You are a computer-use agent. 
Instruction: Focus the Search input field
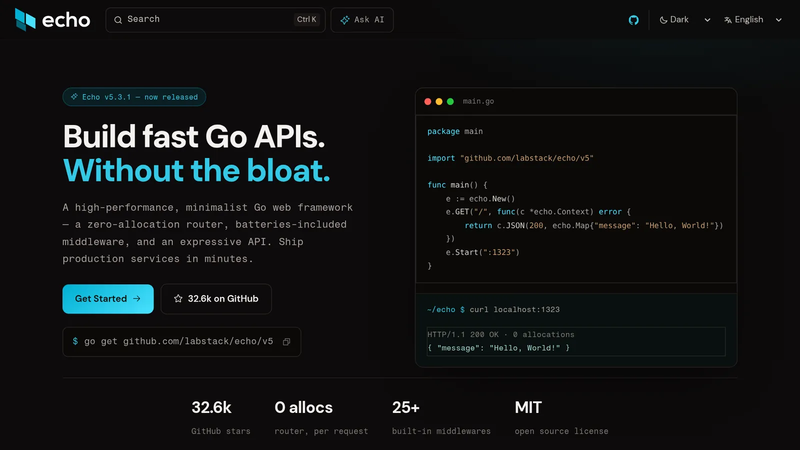coord(215,20)
